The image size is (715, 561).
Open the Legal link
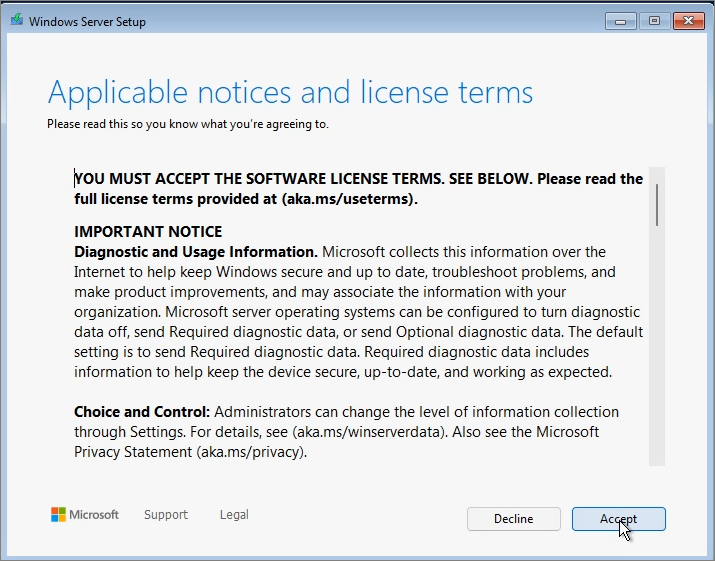234,514
